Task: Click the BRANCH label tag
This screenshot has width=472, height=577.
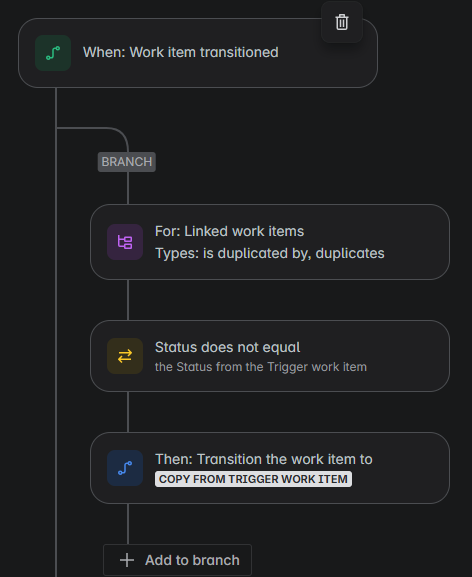Action: tap(127, 162)
